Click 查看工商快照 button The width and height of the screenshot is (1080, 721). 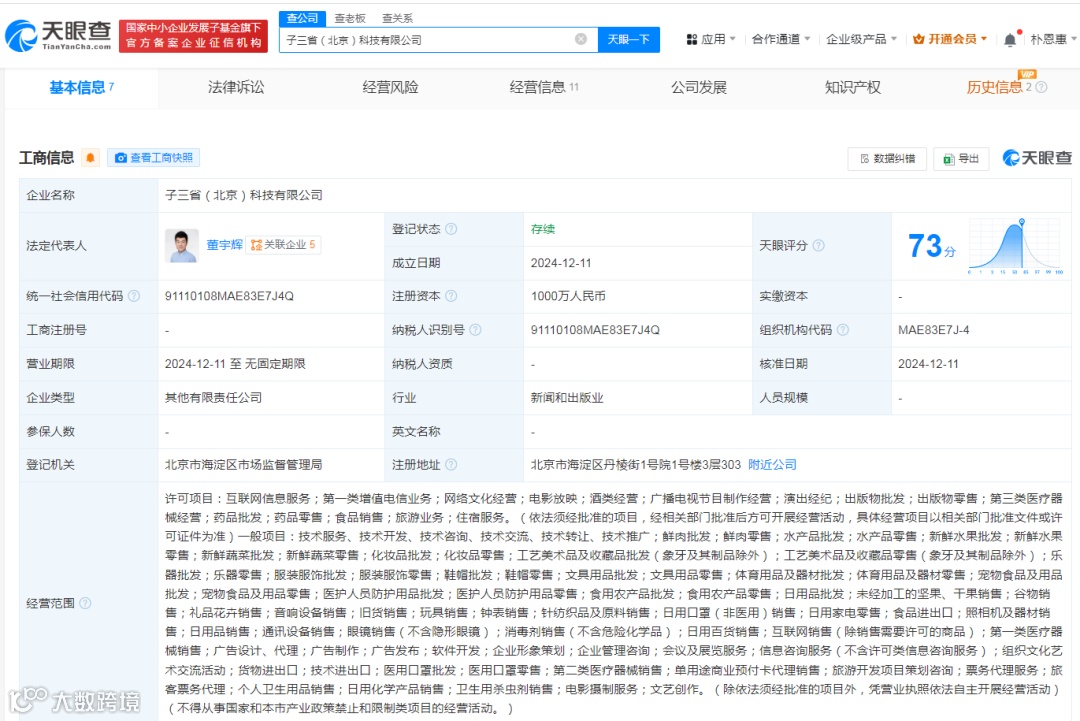154,158
